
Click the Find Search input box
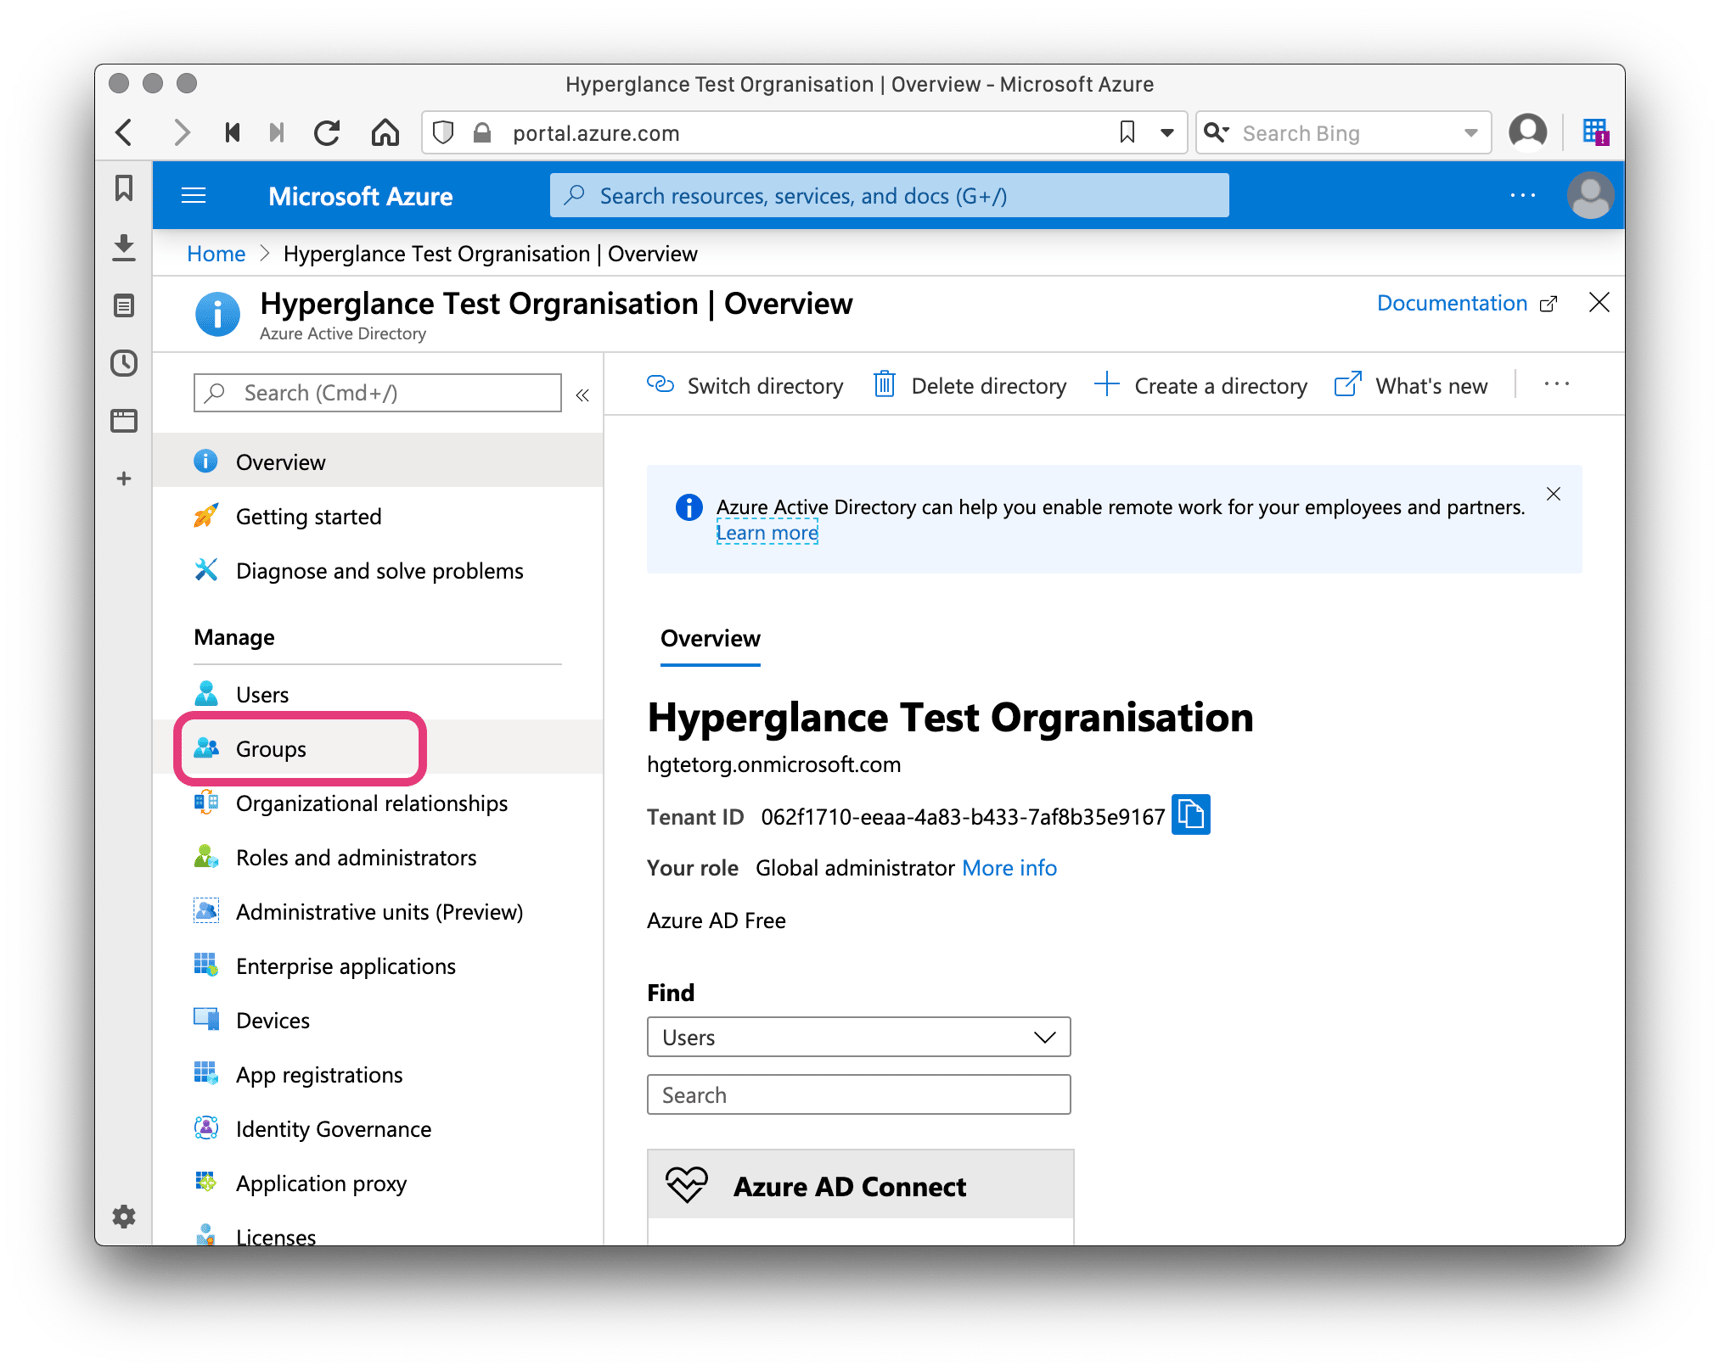(x=859, y=1095)
